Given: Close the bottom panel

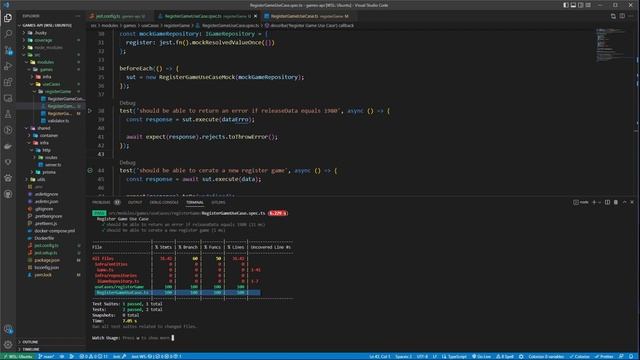Looking at the screenshot, I should click(632, 202).
